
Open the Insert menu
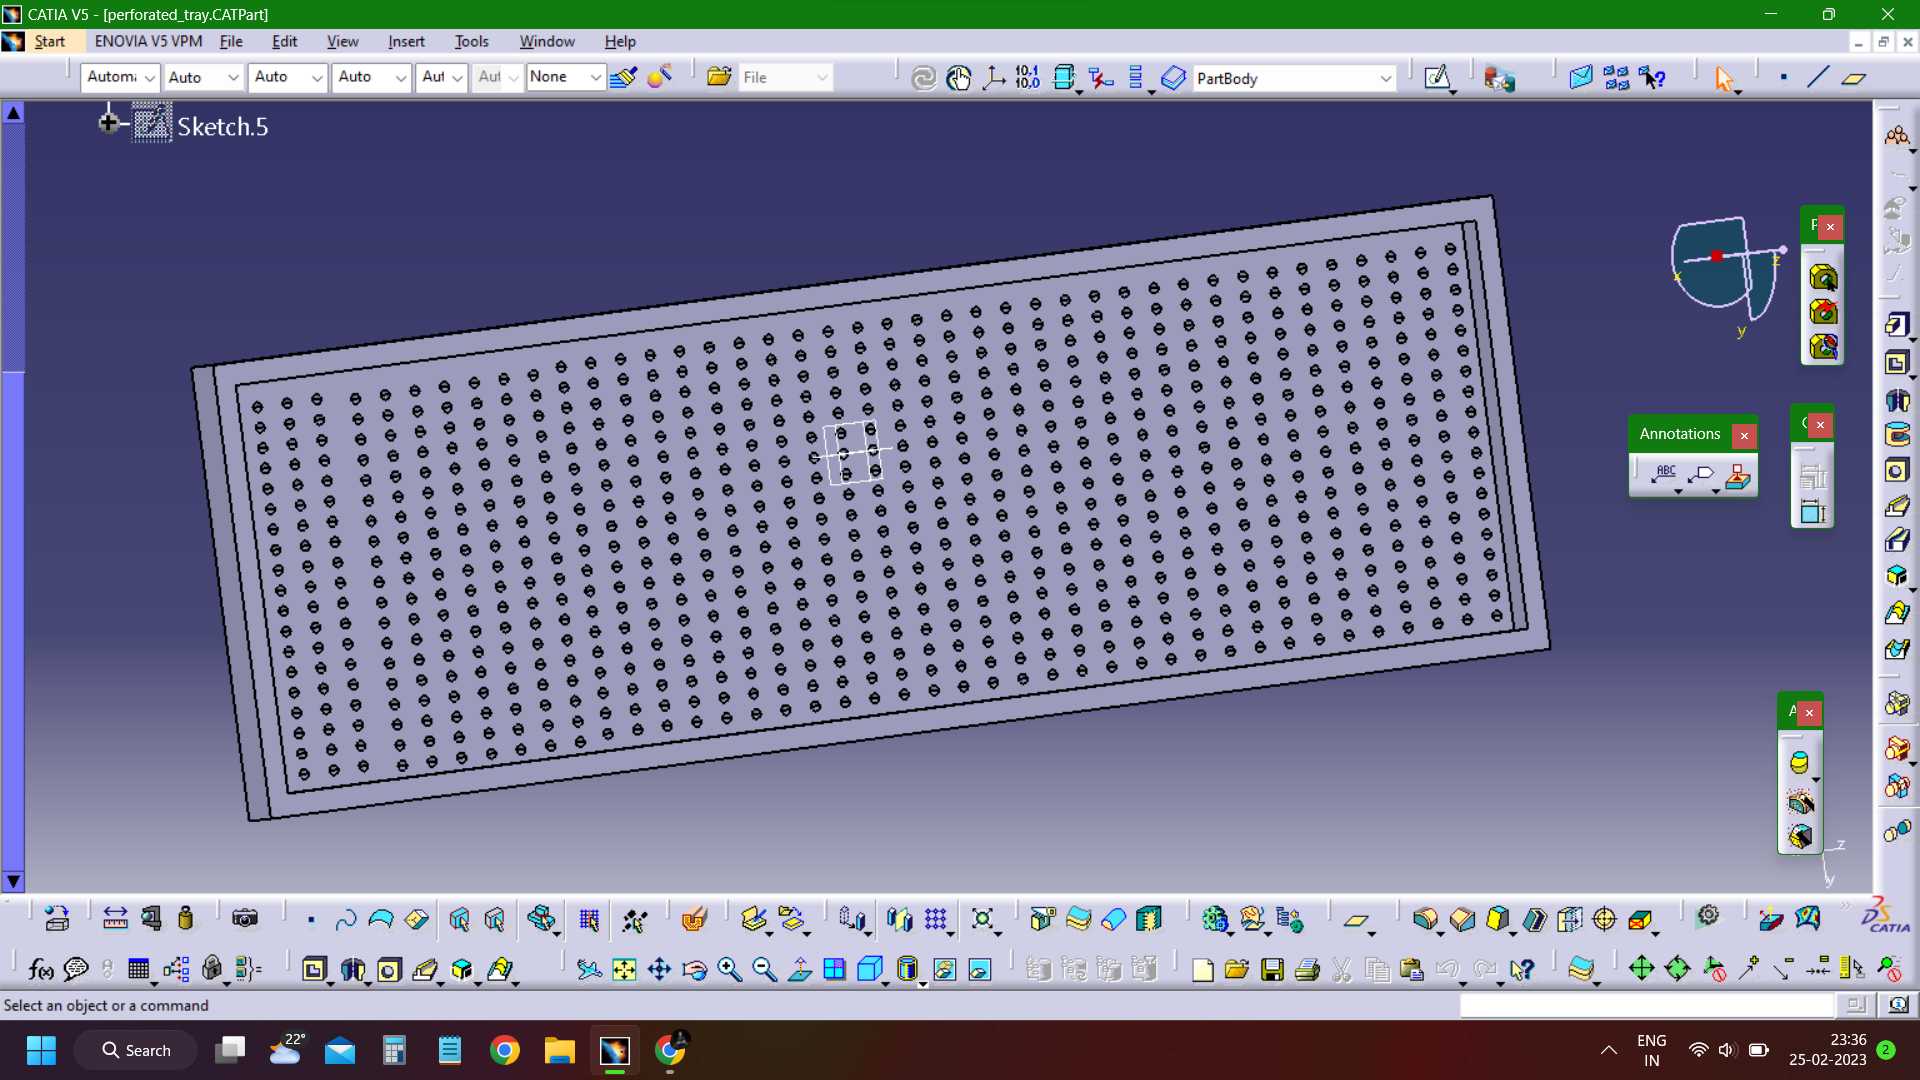click(x=406, y=42)
